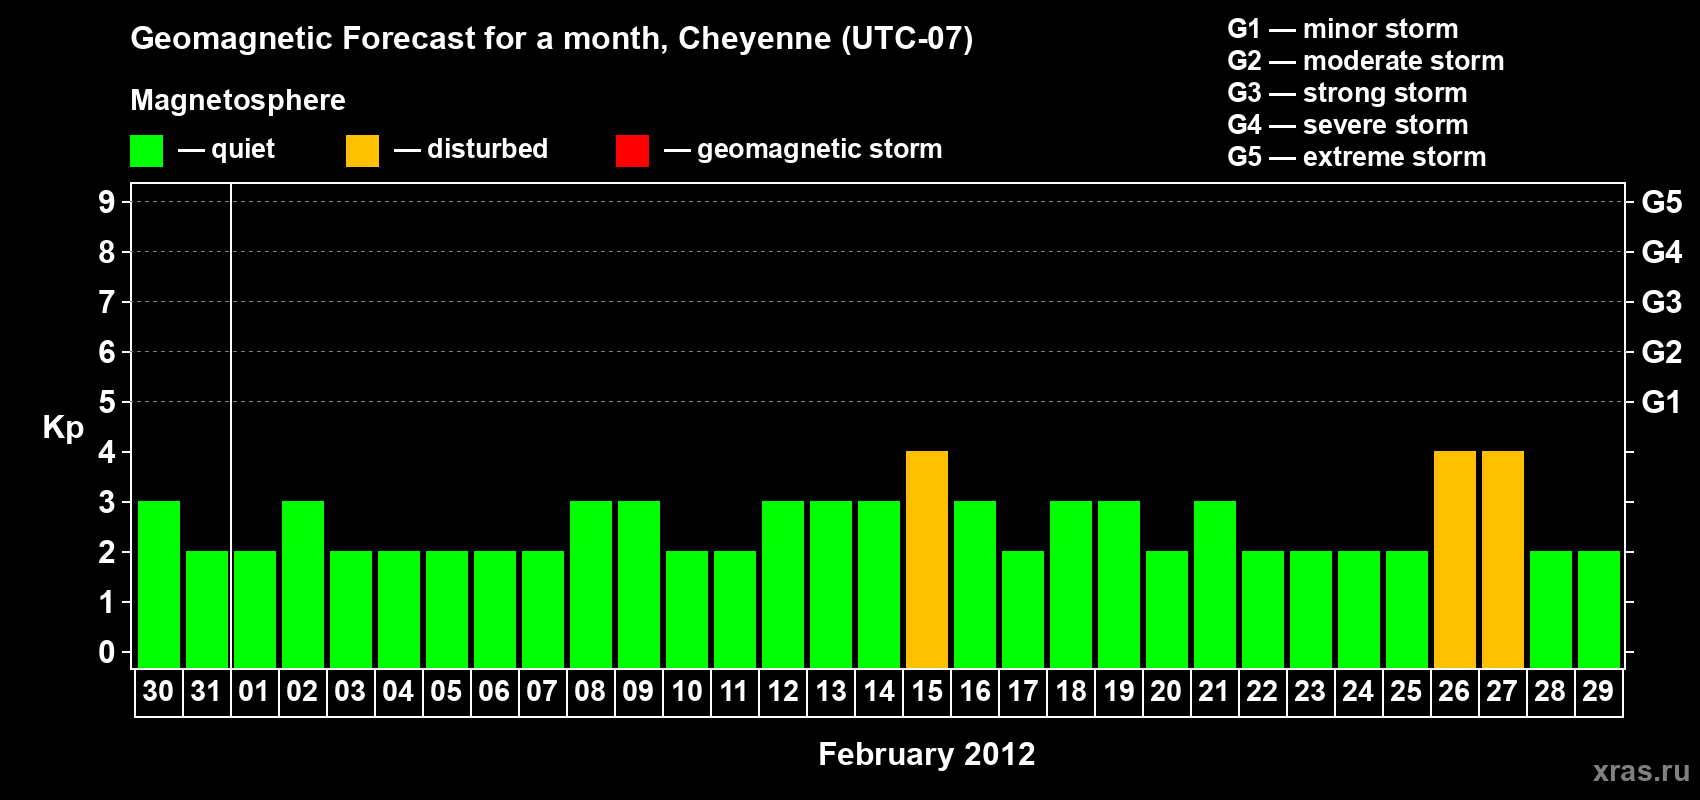Screen dimensions: 1700x800
Task: Click the G5 label on right axis
Action: click(1662, 202)
